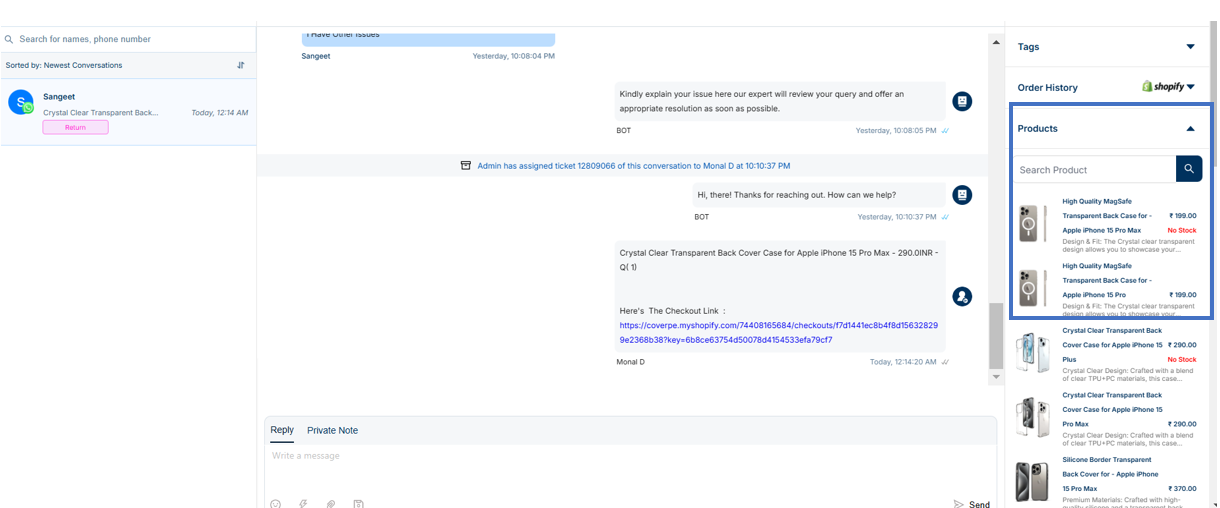The width and height of the screenshot is (1220, 508).
Task: Open the emoji picker in reply toolbar
Action: (276, 504)
